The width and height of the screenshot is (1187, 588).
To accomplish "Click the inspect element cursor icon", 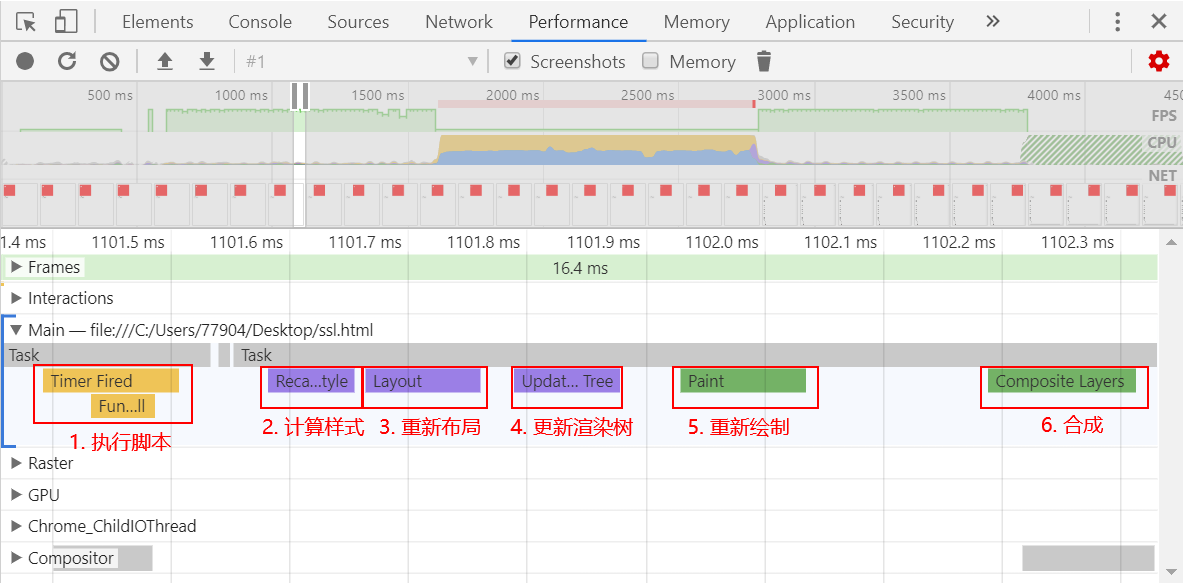I will coord(26,22).
